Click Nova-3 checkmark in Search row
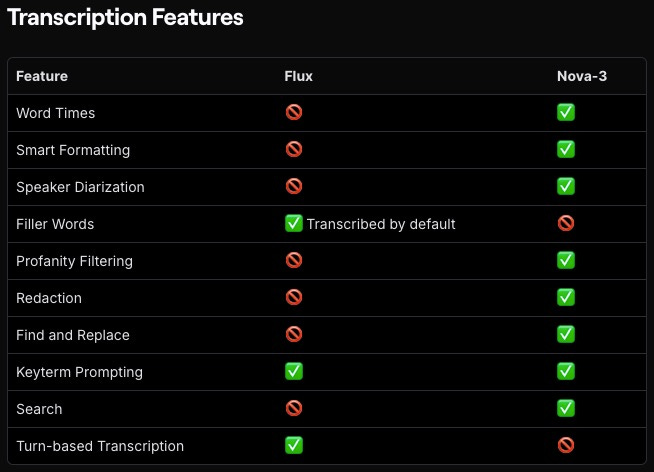 tap(566, 408)
